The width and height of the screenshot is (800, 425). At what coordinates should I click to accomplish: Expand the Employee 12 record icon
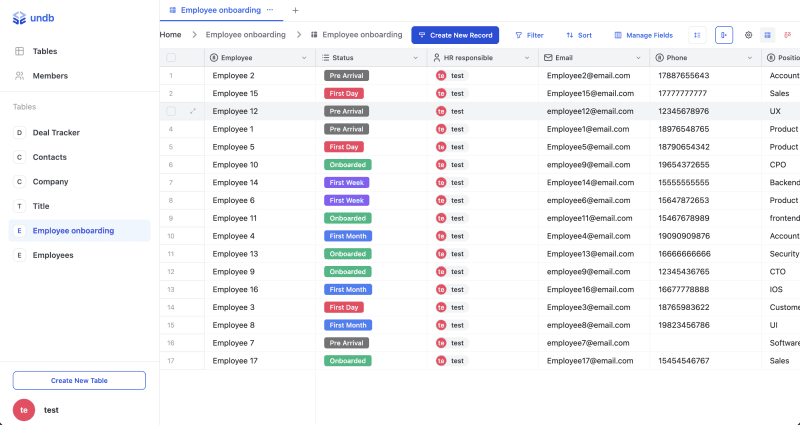pos(192,111)
